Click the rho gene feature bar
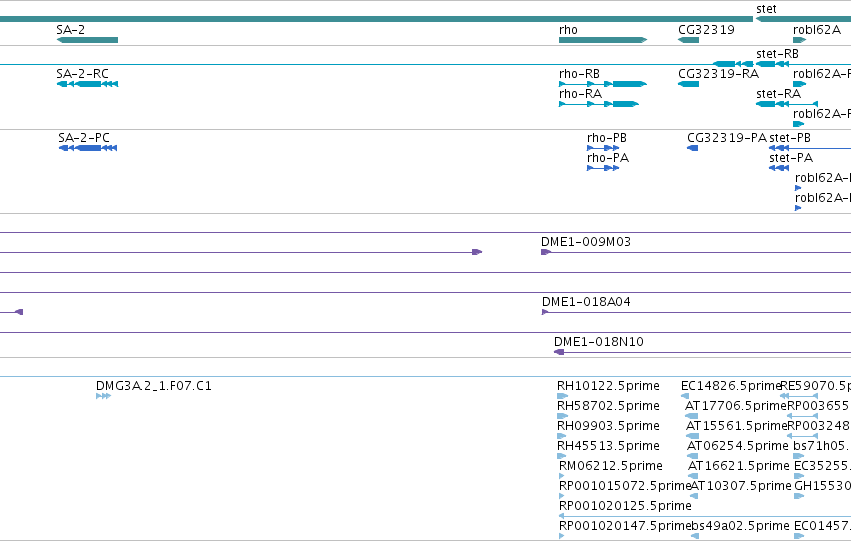Image resolution: width=851 pixels, height=541 pixels. click(603, 40)
